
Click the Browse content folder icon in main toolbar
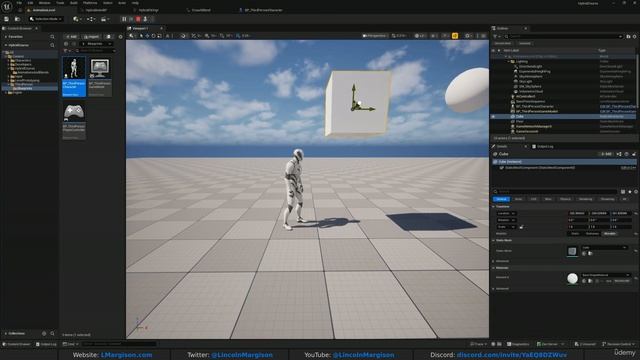click(17, 19)
